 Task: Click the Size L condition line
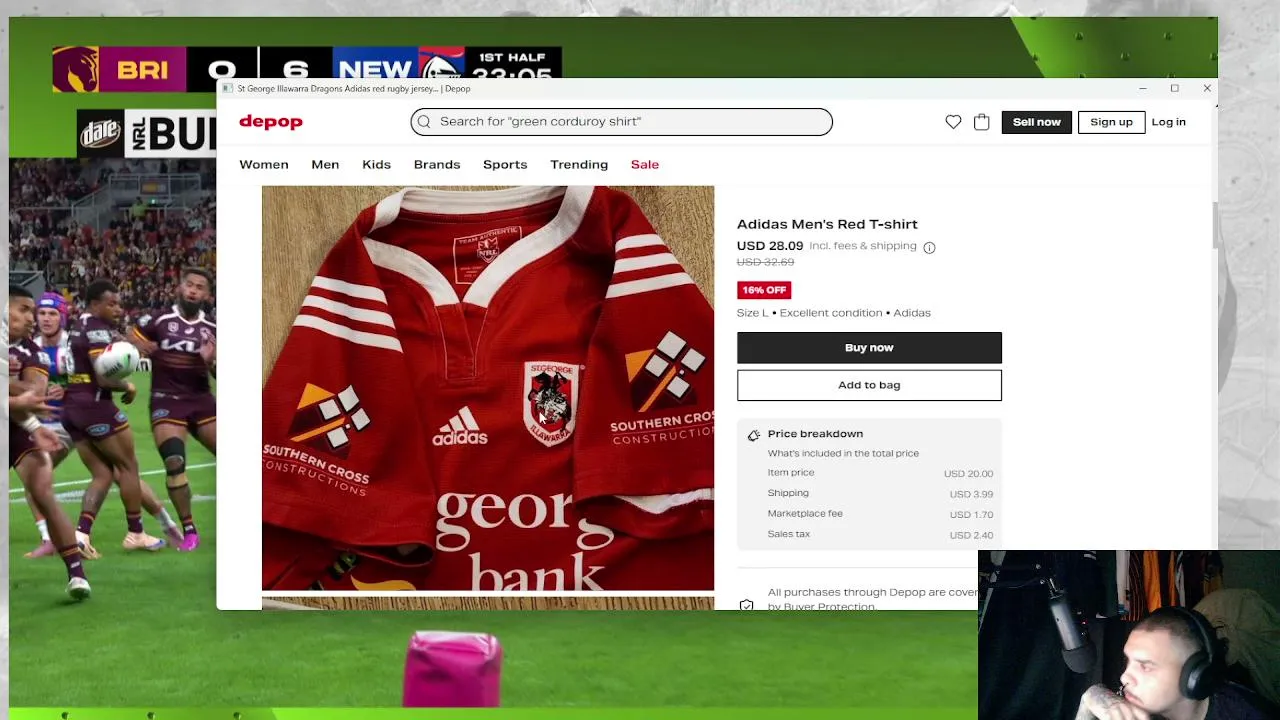click(834, 313)
